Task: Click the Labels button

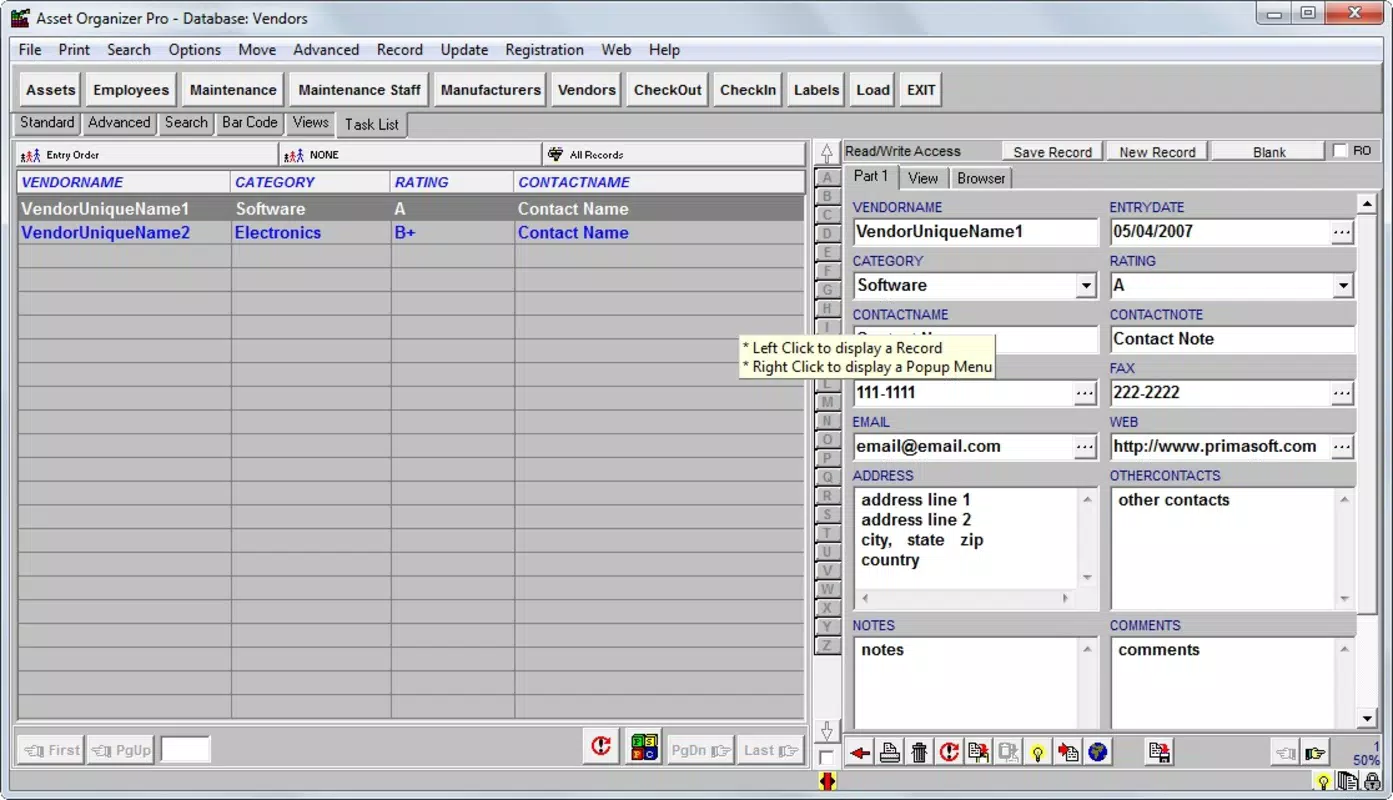Action: (x=816, y=90)
